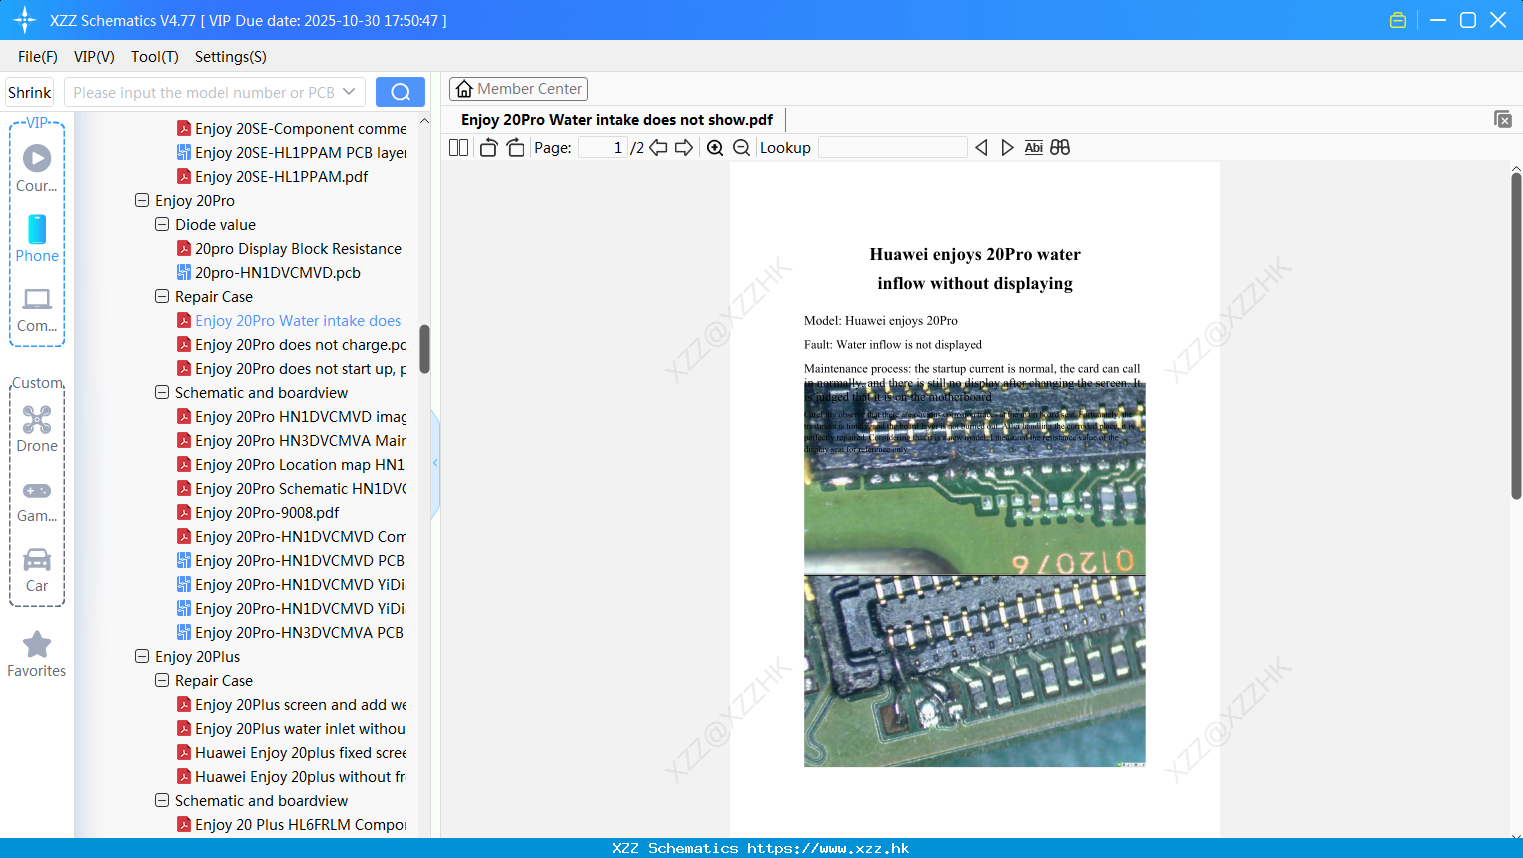
Task: Go to the previous PDF page arrow
Action: (658, 148)
